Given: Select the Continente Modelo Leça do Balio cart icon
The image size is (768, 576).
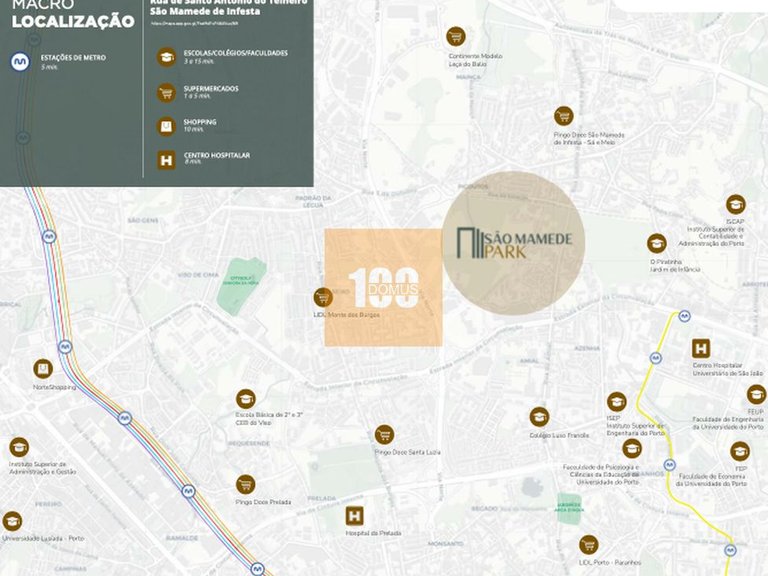Looking at the screenshot, I should point(456,36).
